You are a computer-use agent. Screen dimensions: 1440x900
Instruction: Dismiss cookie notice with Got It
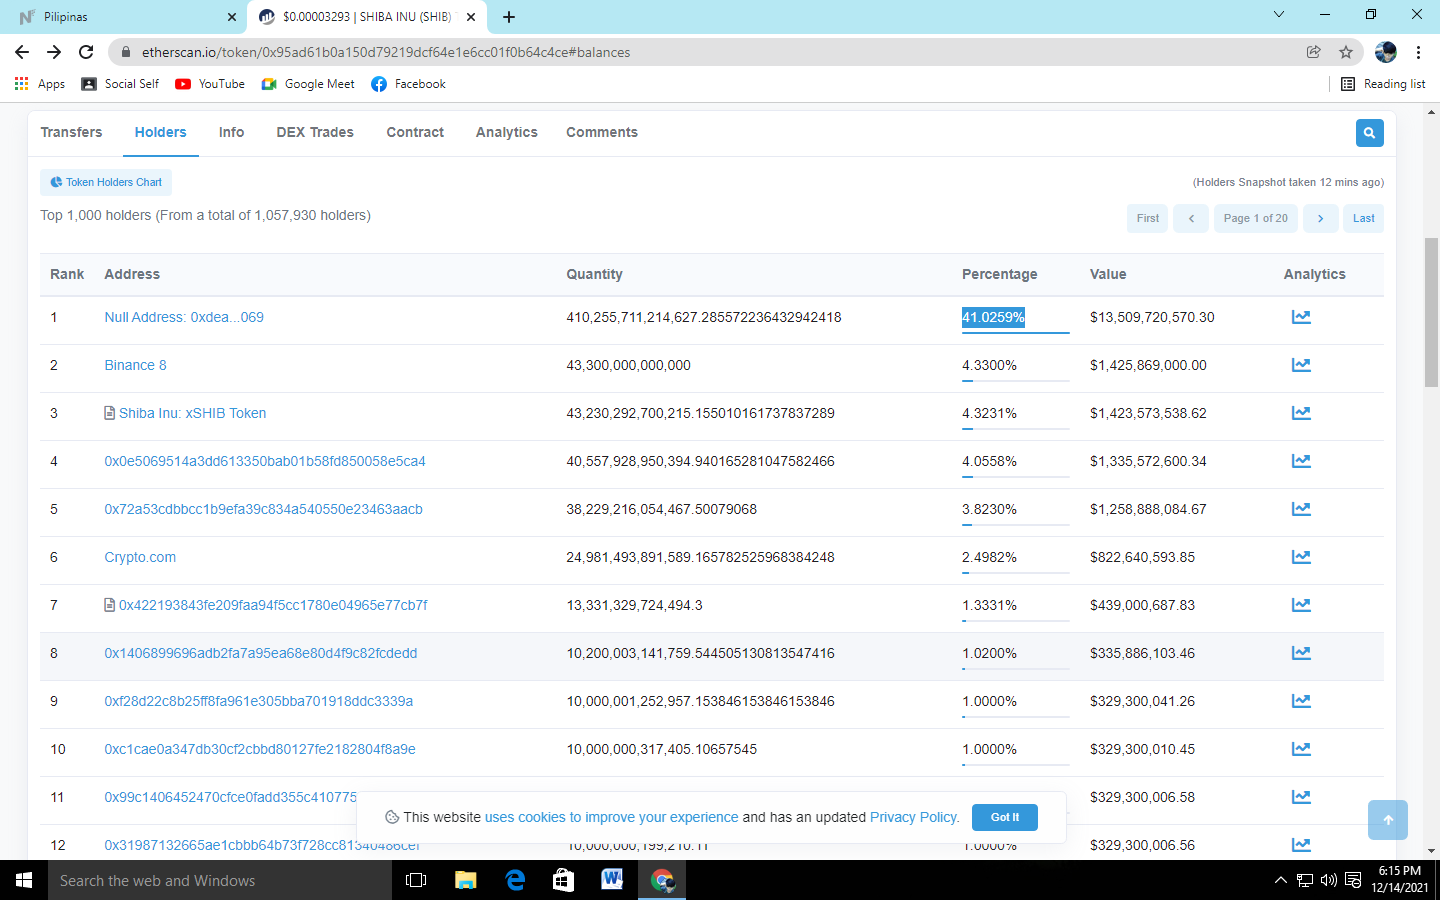pos(1005,817)
